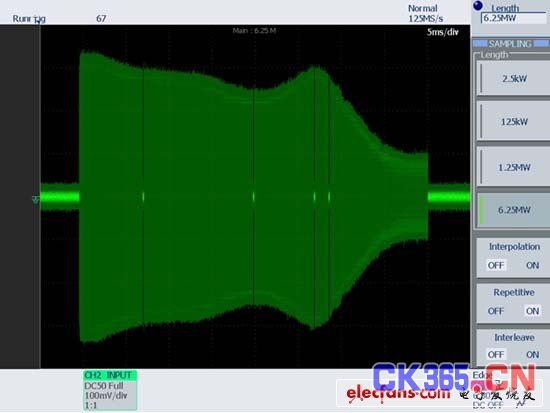Click the Normal 125MS/s acquisition status
The image size is (550, 413).
425,13
